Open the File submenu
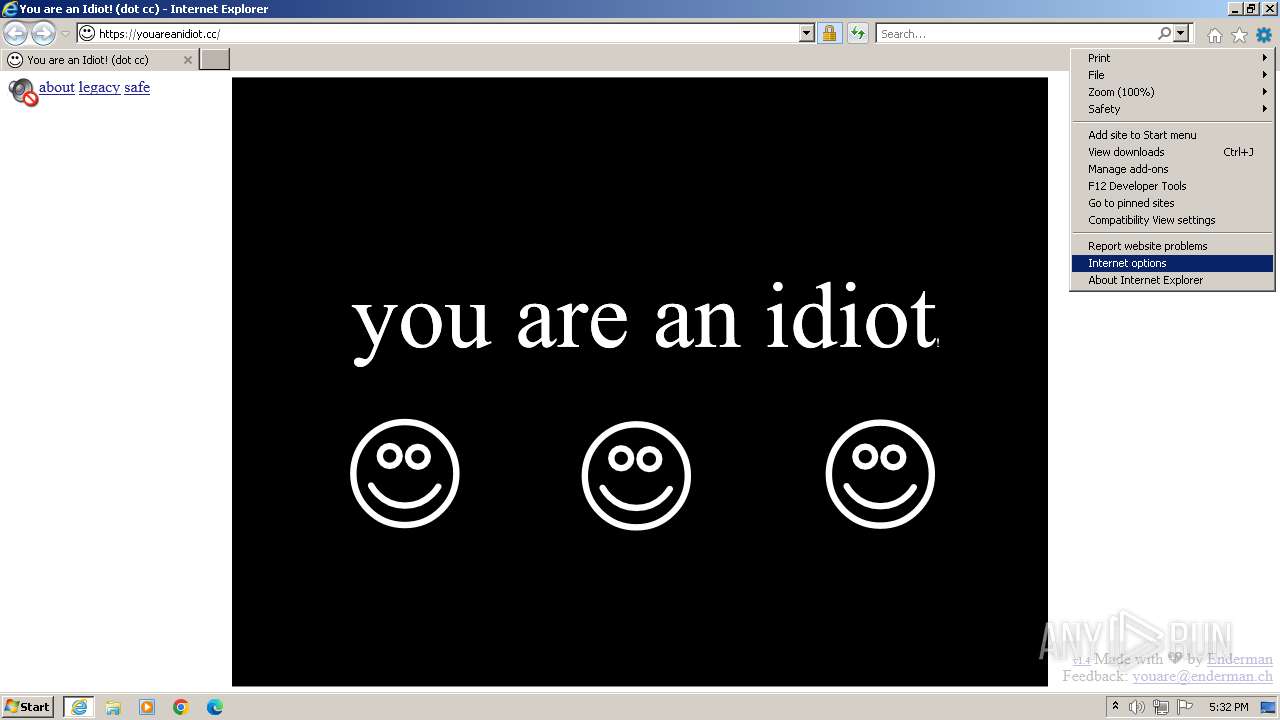The width and height of the screenshot is (1280, 720). click(x=1172, y=75)
